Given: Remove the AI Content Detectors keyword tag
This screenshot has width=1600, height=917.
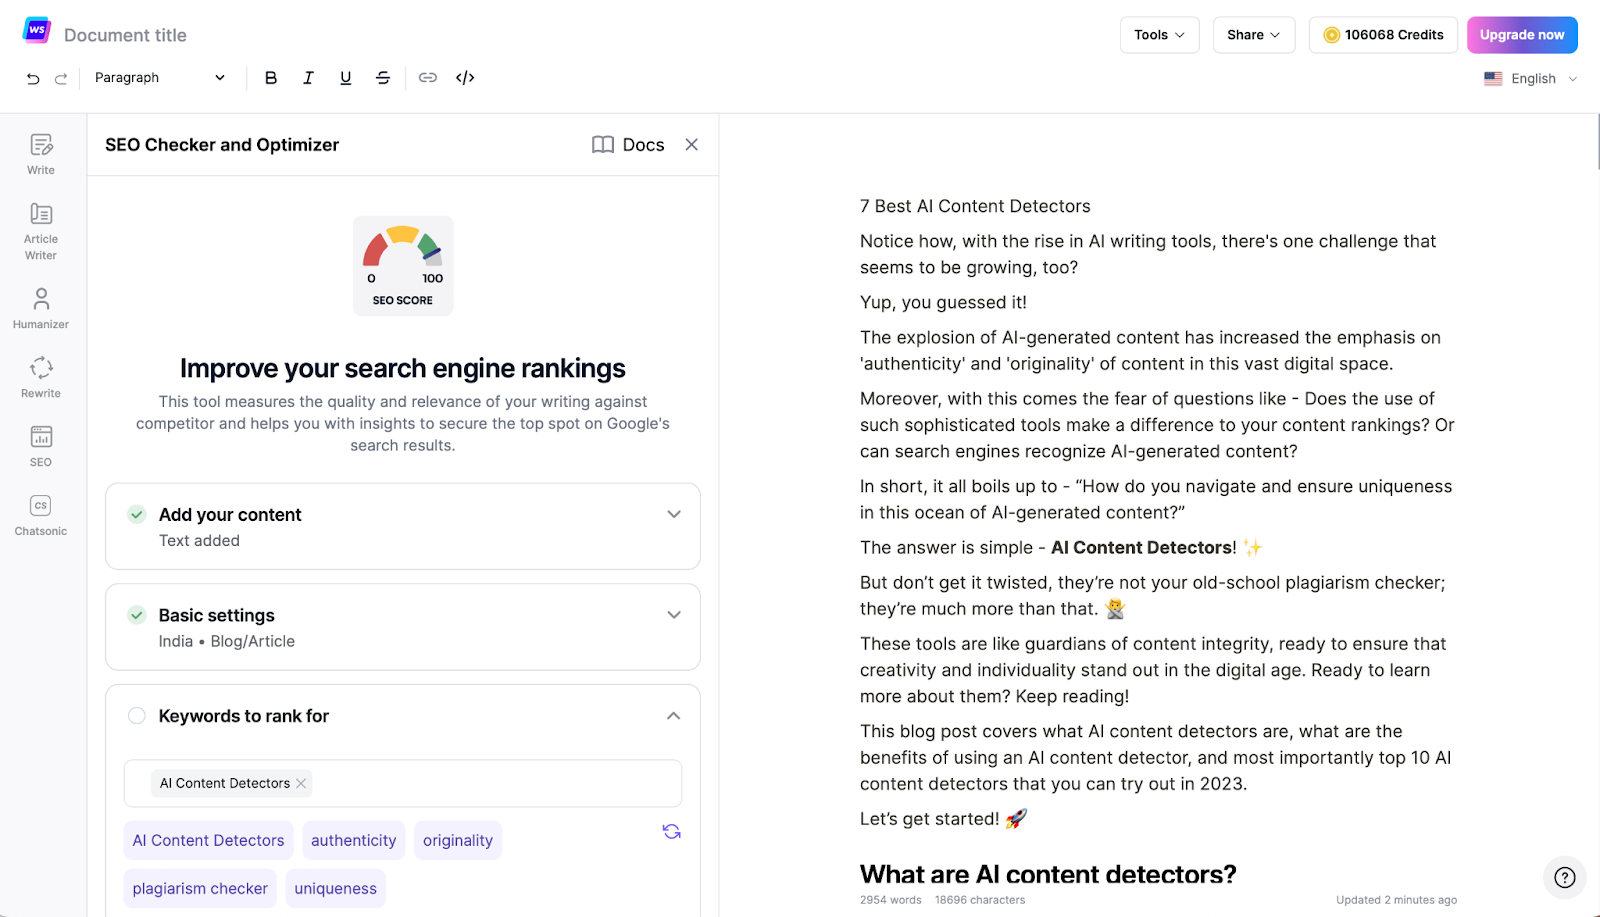Looking at the screenshot, I should pyautogui.click(x=301, y=783).
